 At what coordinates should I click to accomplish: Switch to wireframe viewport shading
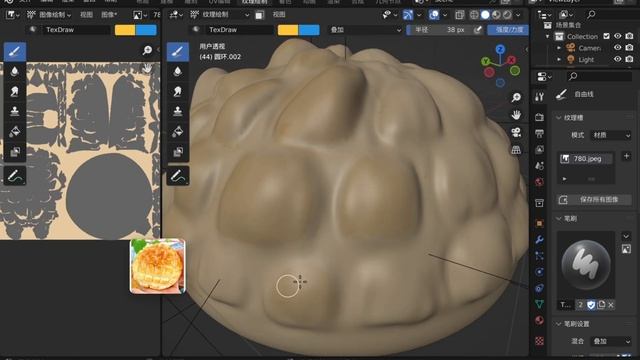(x=474, y=15)
